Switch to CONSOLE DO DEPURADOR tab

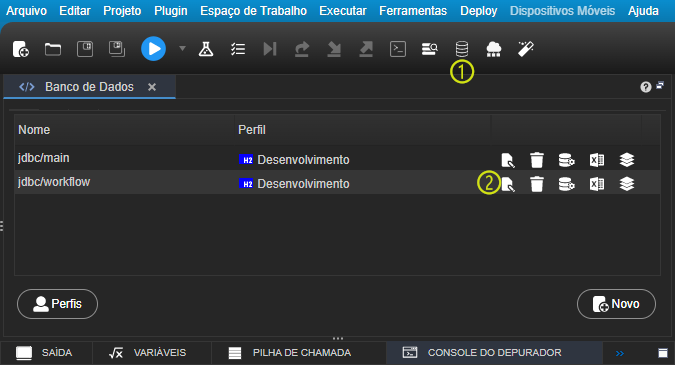494,353
